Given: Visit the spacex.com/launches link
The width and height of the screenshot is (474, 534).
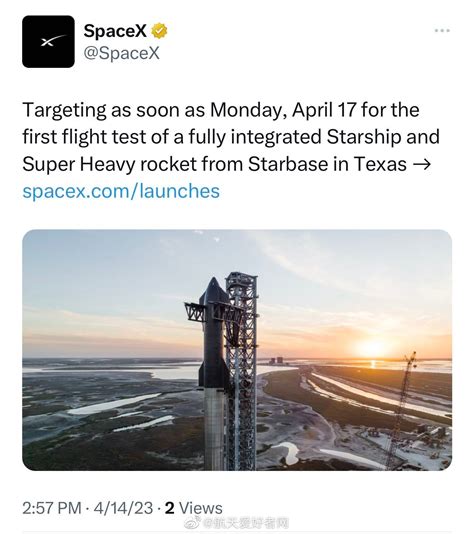Looking at the screenshot, I should tap(121, 191).
